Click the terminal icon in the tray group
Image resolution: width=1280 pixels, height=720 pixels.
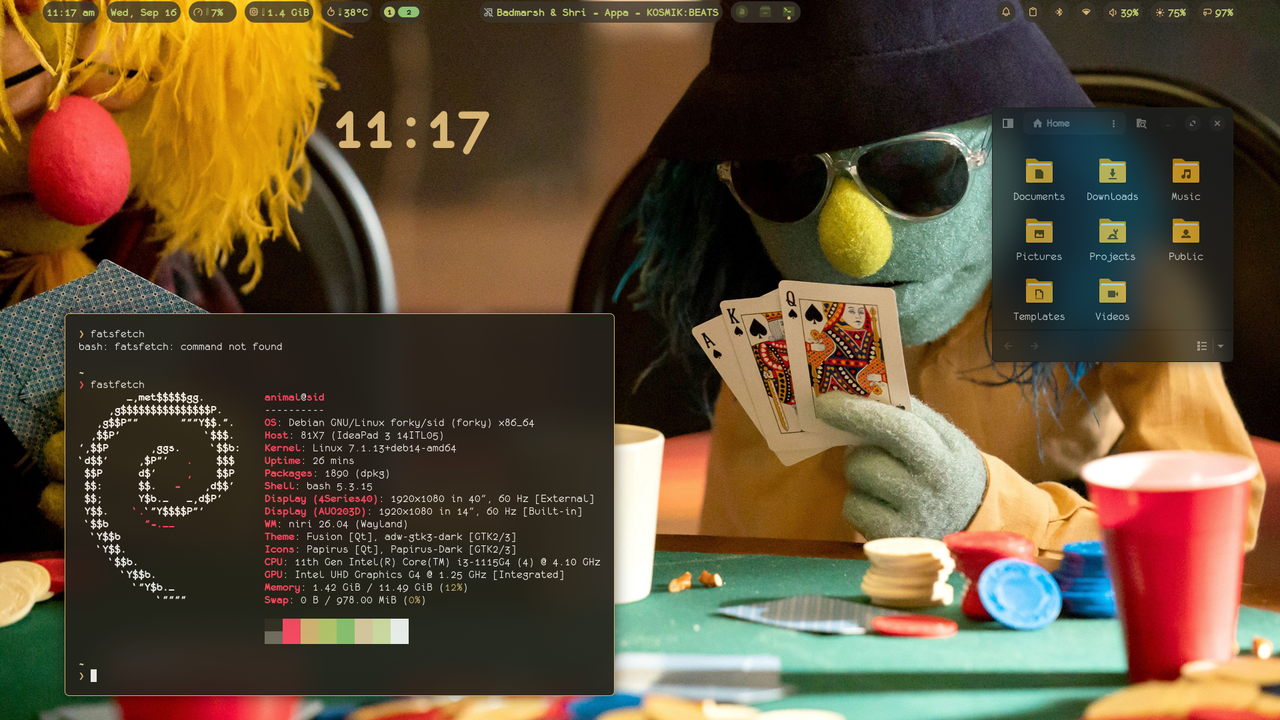coord(788,12)
